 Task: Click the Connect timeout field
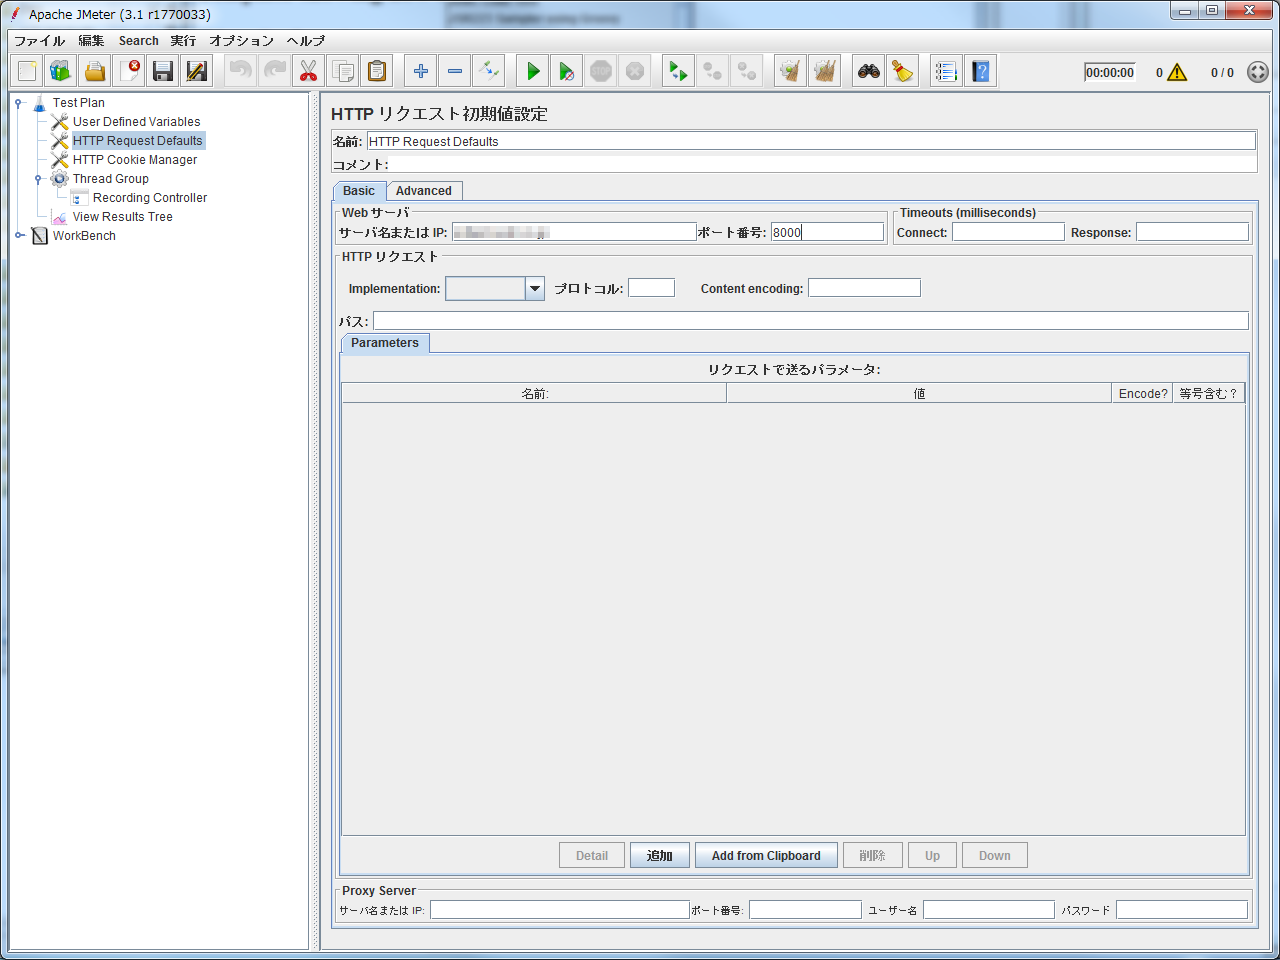(x=1008, y=232)
